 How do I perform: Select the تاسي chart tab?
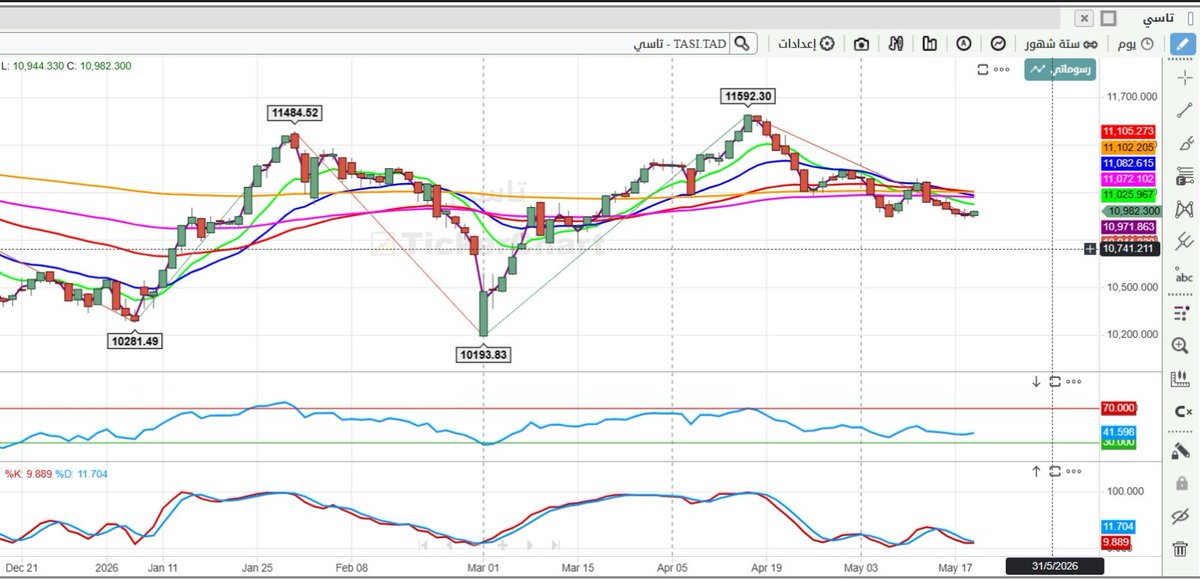point(1158,18)
